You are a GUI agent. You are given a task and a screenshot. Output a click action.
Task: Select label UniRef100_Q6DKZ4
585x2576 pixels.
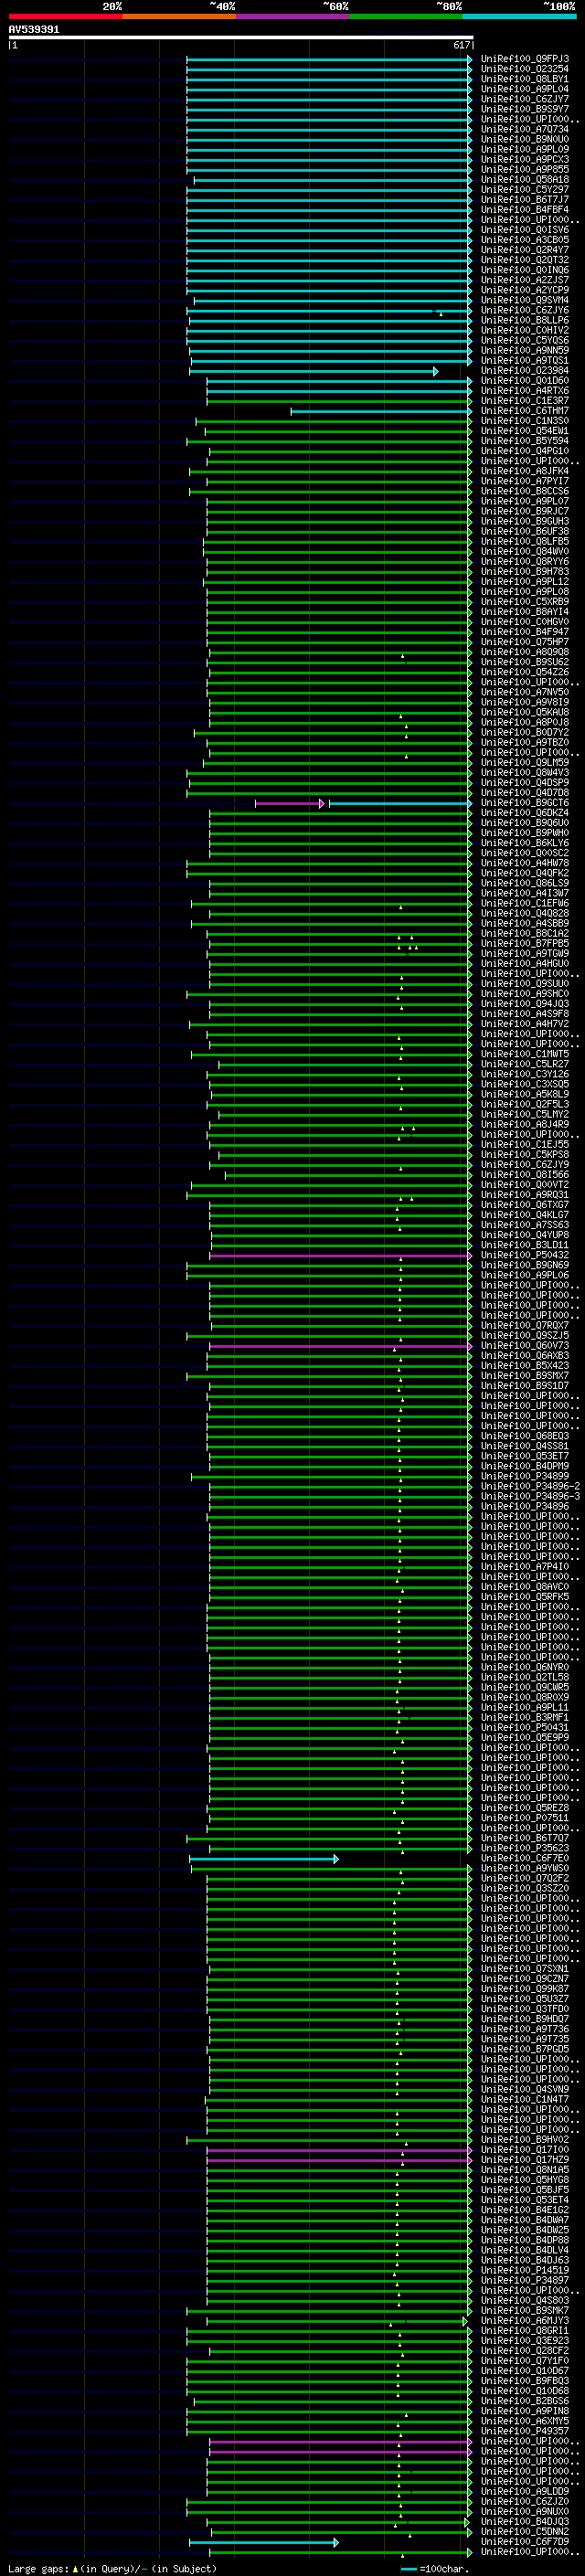524,813
